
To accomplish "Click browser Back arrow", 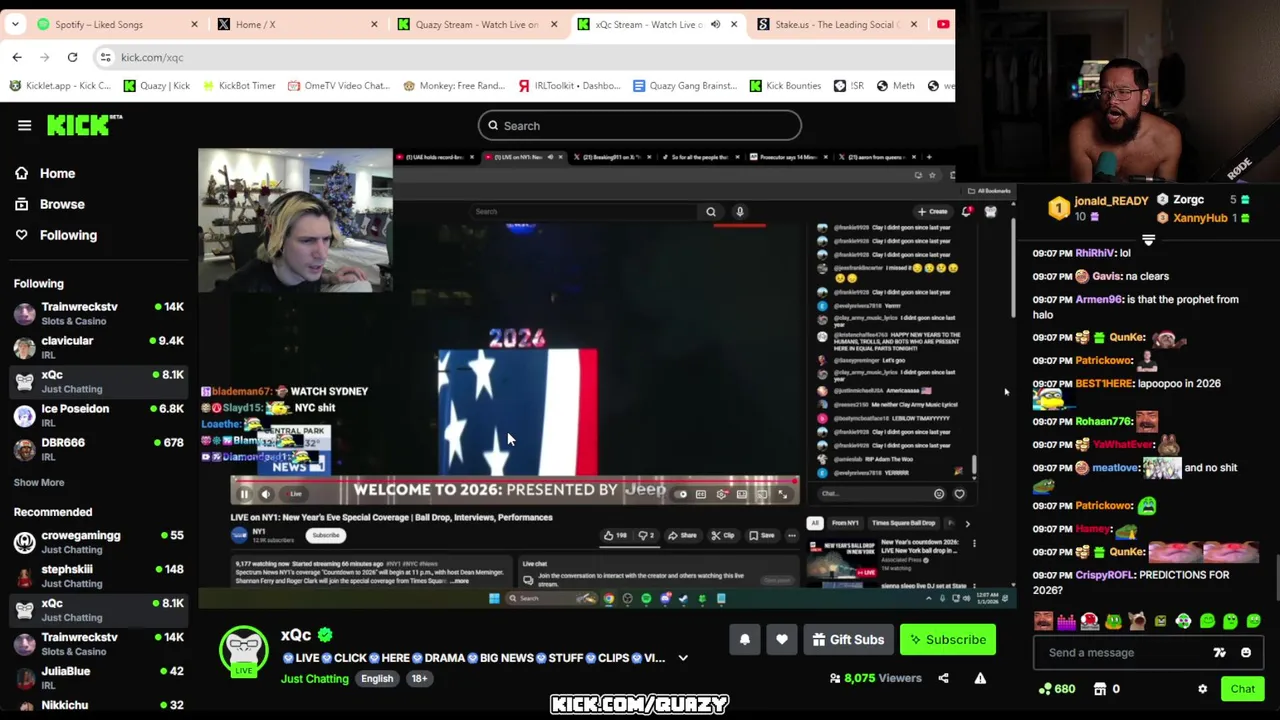I will (17, 57).
